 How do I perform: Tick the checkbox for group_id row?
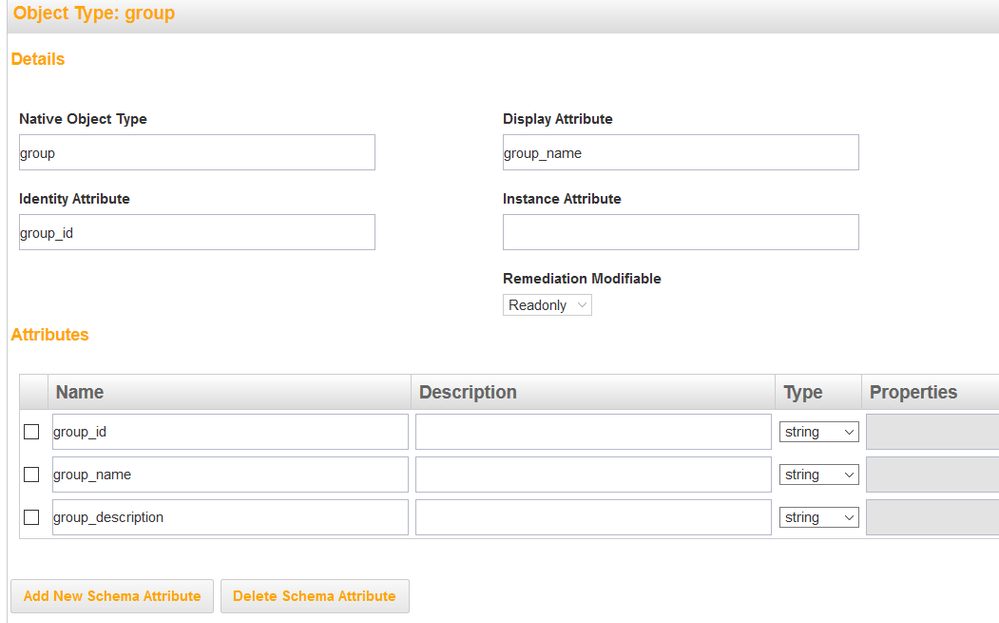(x=32, y=432)
